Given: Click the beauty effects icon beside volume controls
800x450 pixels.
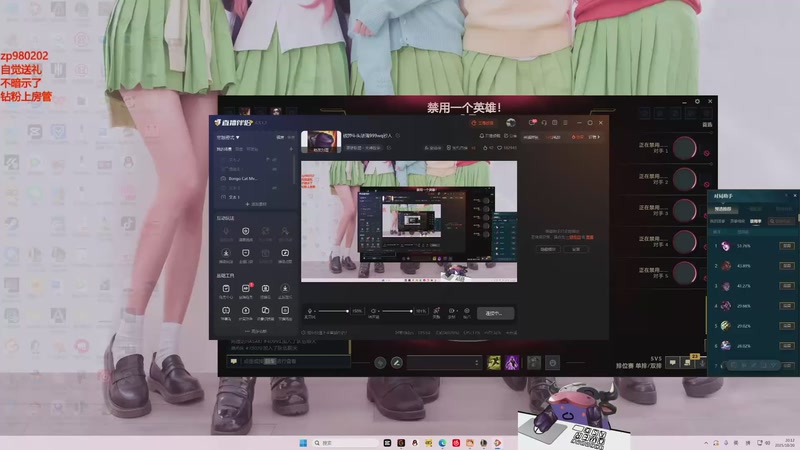Looking at the screenshot, I should coord(436,311).
